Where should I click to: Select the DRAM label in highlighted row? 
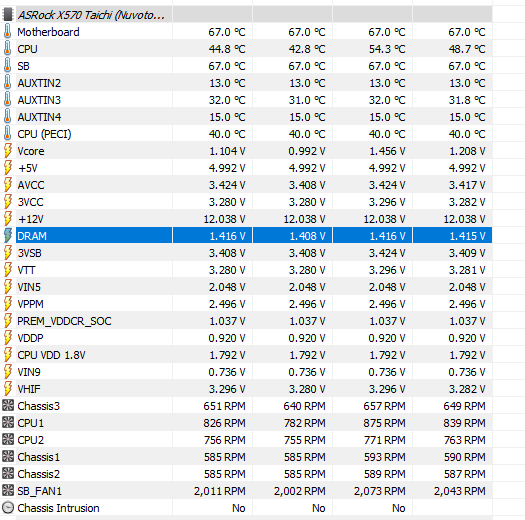pos(32,236)
